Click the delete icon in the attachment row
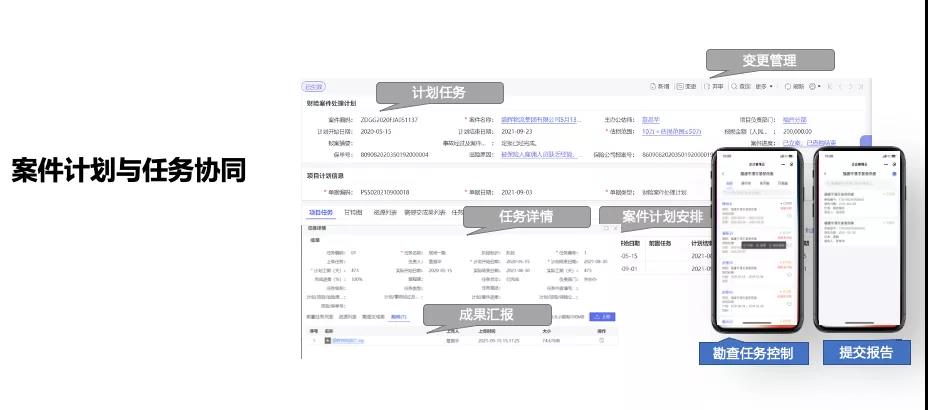Image resolution: width=928 pixels, height=410 pixels. pos(601,341)
